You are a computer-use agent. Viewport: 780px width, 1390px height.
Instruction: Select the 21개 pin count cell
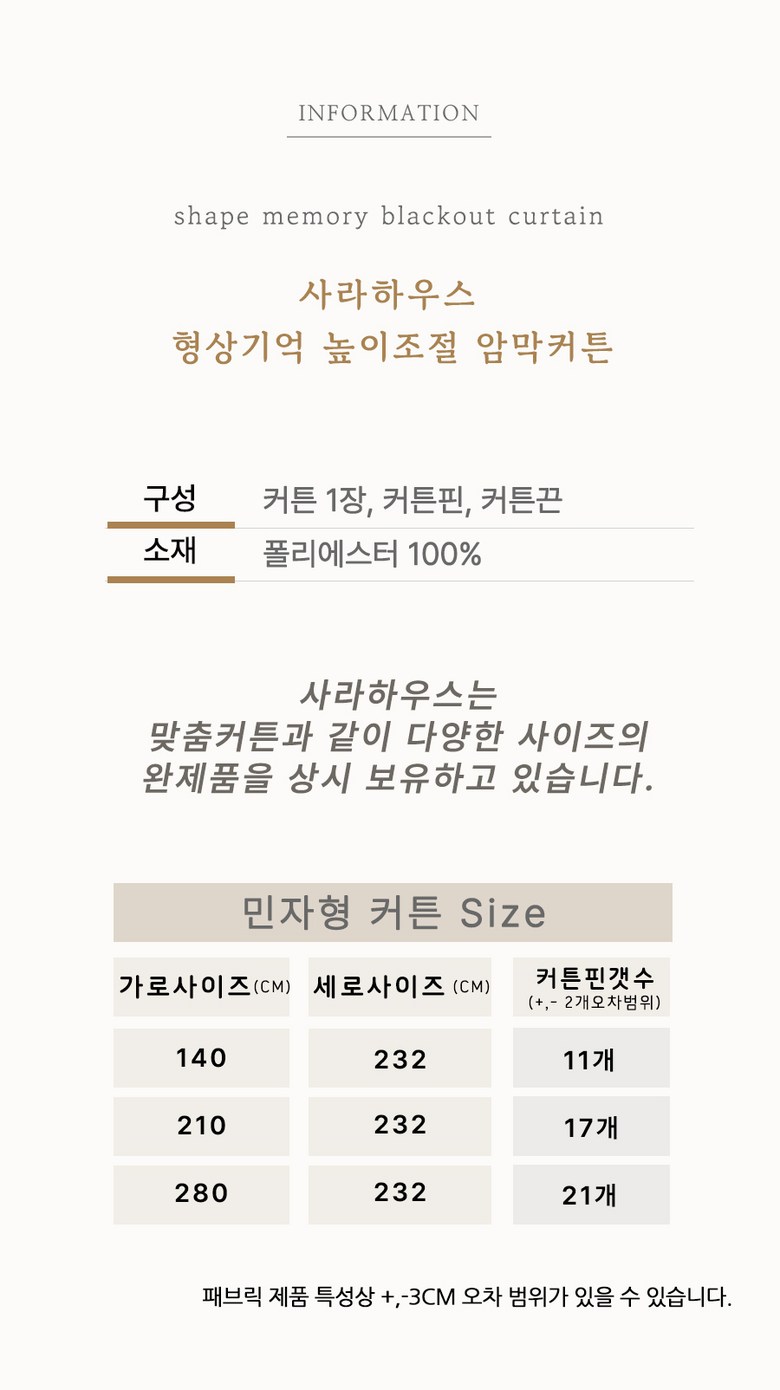pyautogui.click(x=591, y=1194)
